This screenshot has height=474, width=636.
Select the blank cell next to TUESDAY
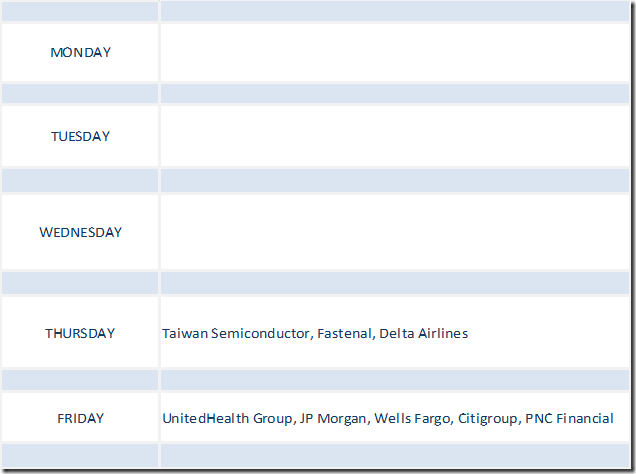click(394, 136)
